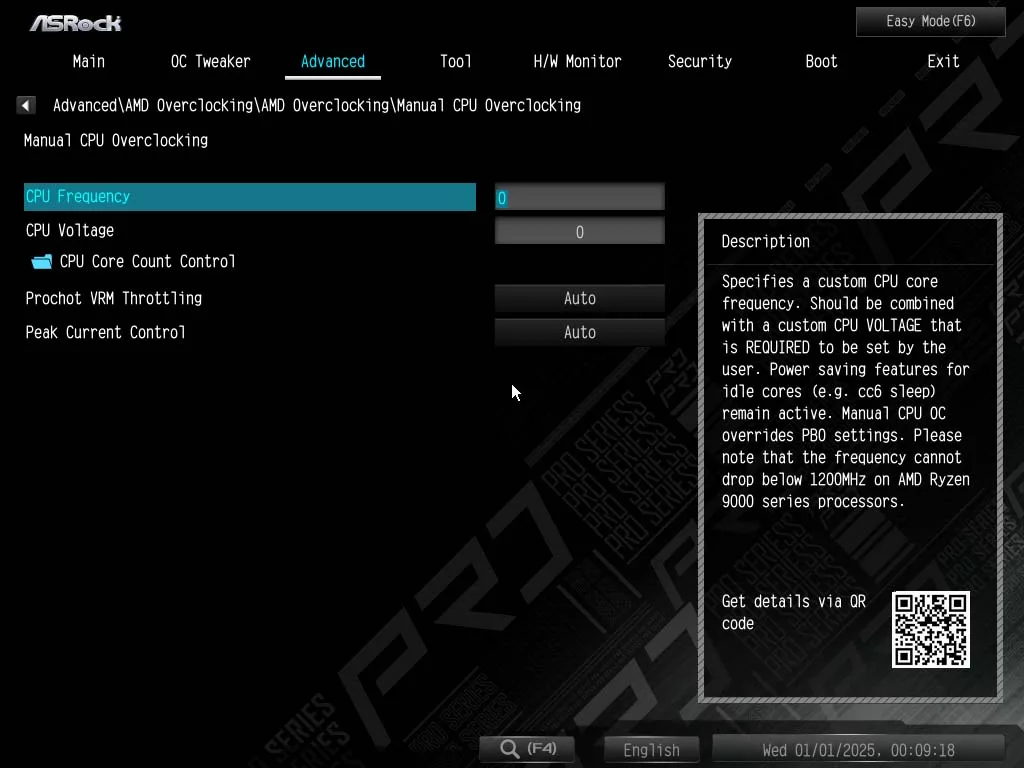
Task: Click the CPU Frequency value field
Action: point(579,197)
